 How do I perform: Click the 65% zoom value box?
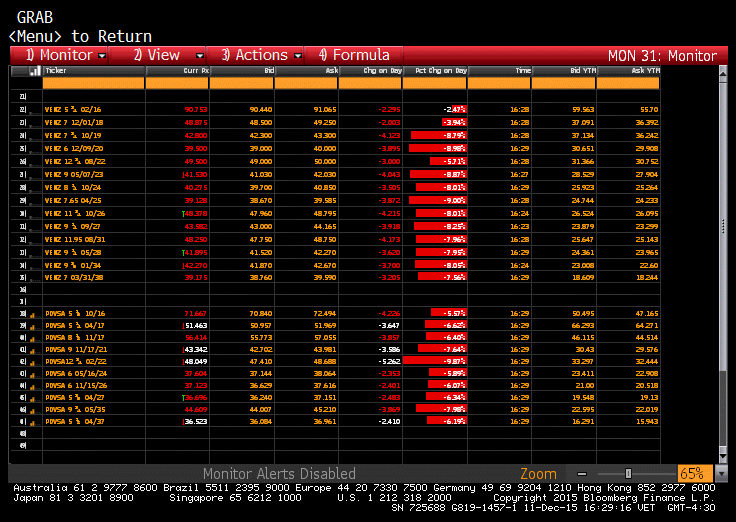point(695,474)
